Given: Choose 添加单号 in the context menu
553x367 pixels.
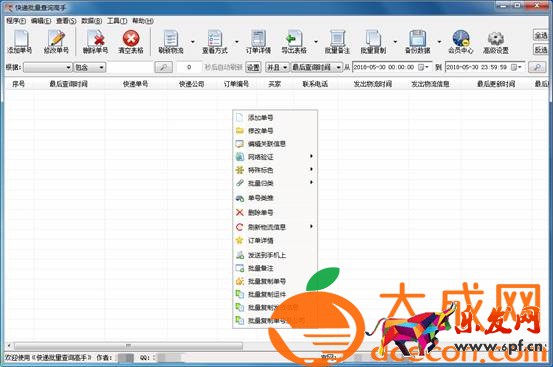Looking at the screenshot, I should (275, 117).
